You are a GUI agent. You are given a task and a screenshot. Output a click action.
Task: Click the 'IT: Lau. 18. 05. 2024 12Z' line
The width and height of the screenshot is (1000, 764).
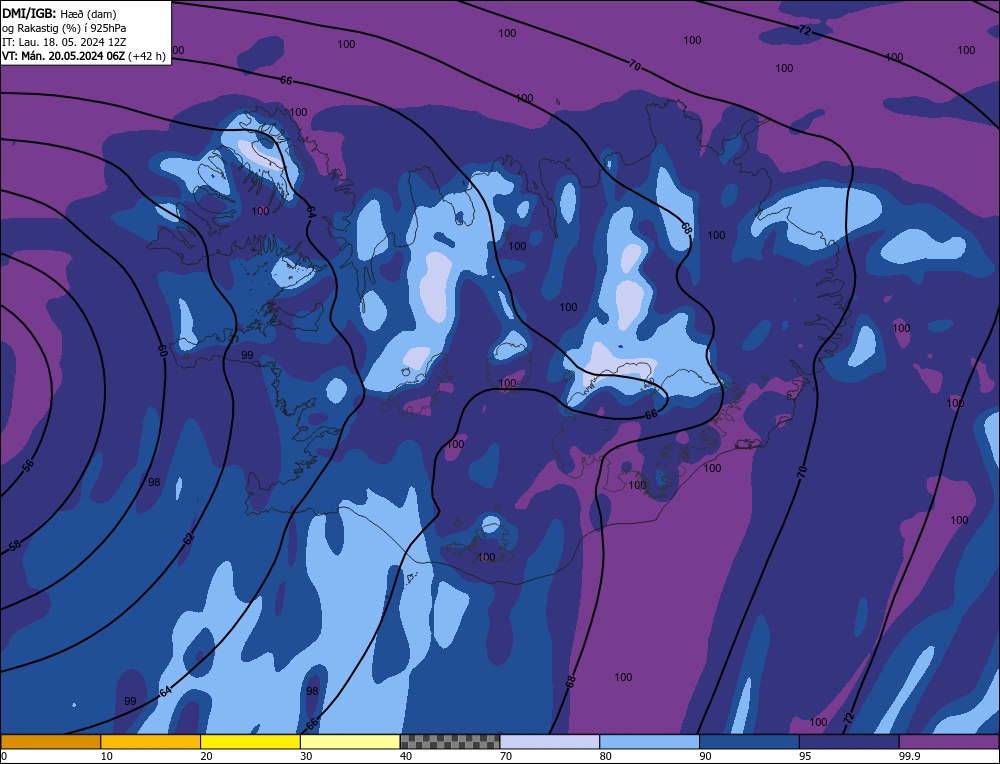(x=64, y=42)
